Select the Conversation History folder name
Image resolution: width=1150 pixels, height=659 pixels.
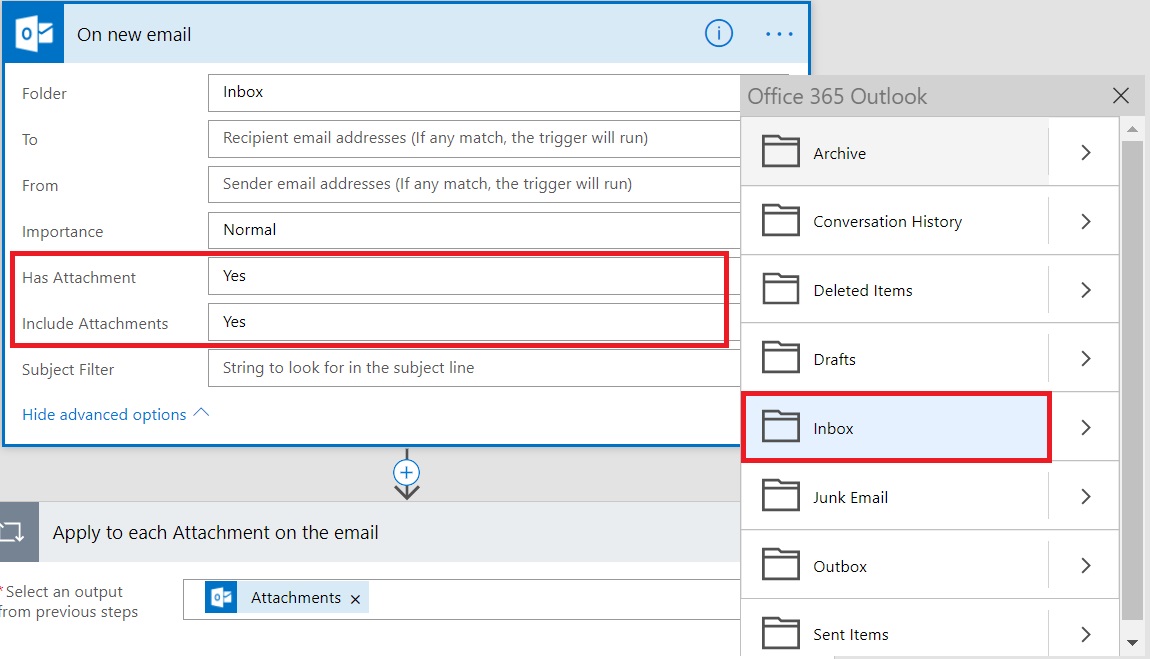click(887, 221)
